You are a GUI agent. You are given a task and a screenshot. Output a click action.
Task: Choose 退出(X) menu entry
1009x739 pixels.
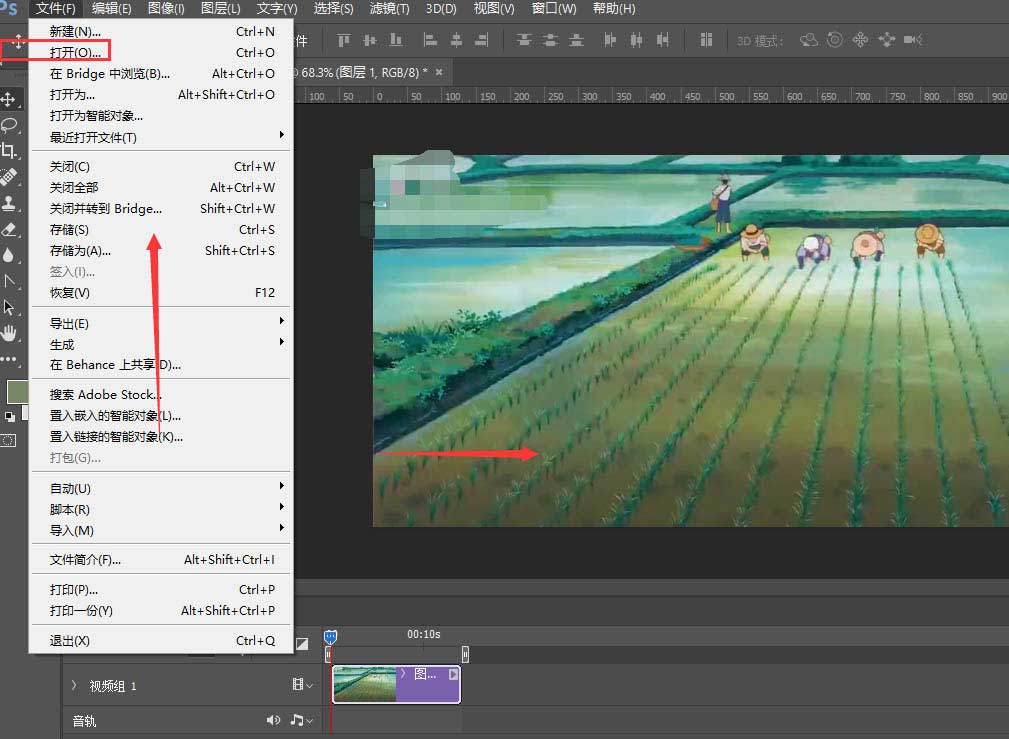tap(161, 641)
